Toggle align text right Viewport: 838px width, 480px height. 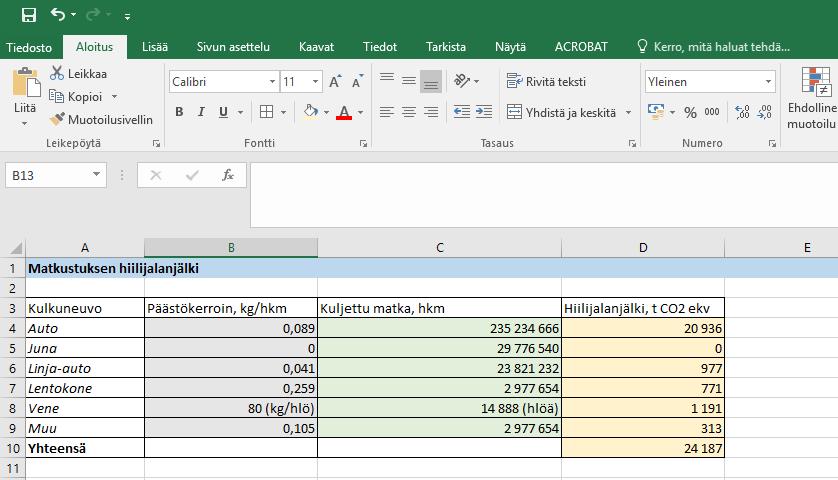pyautogui.click(x=431, y=112)
